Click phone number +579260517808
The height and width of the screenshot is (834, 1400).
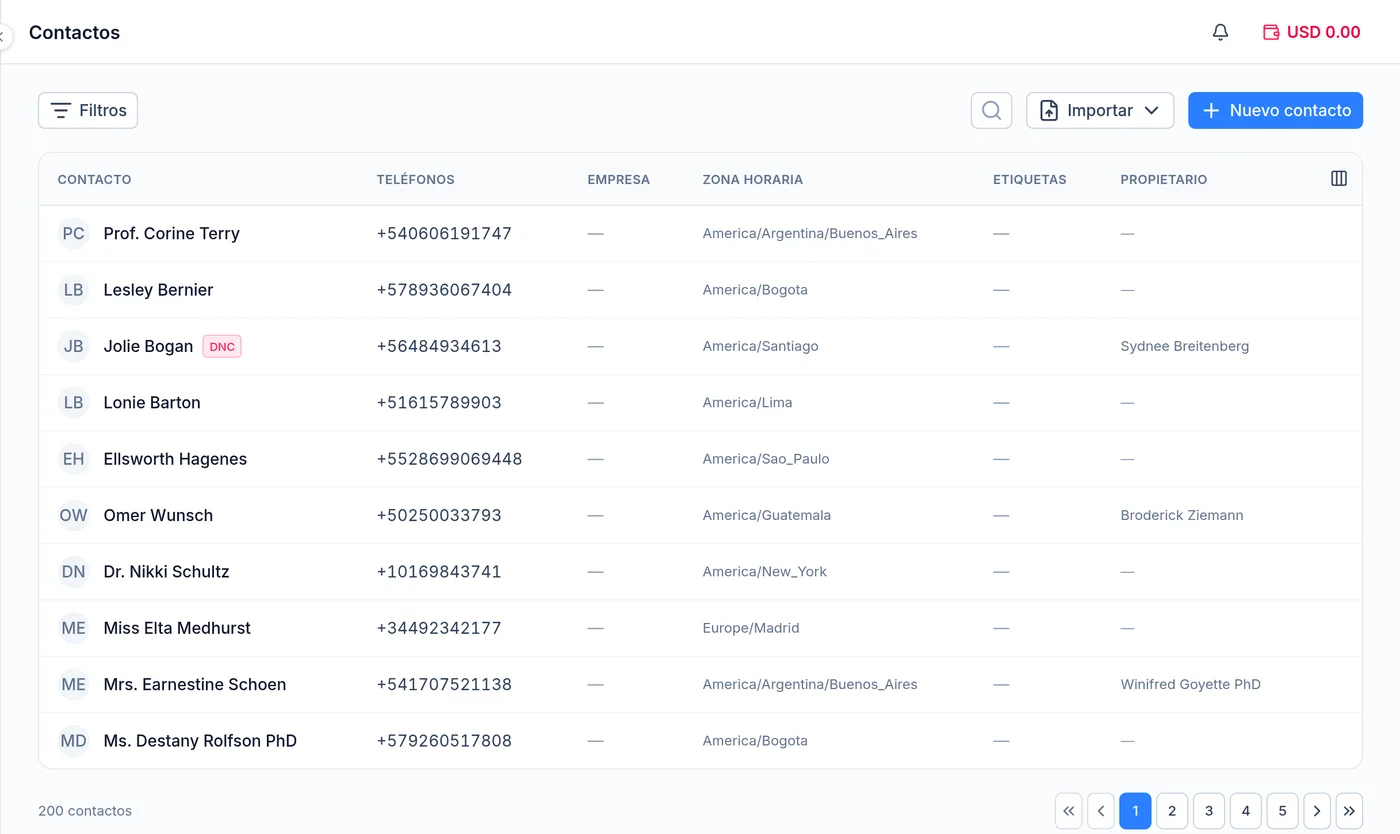(444, 741)
